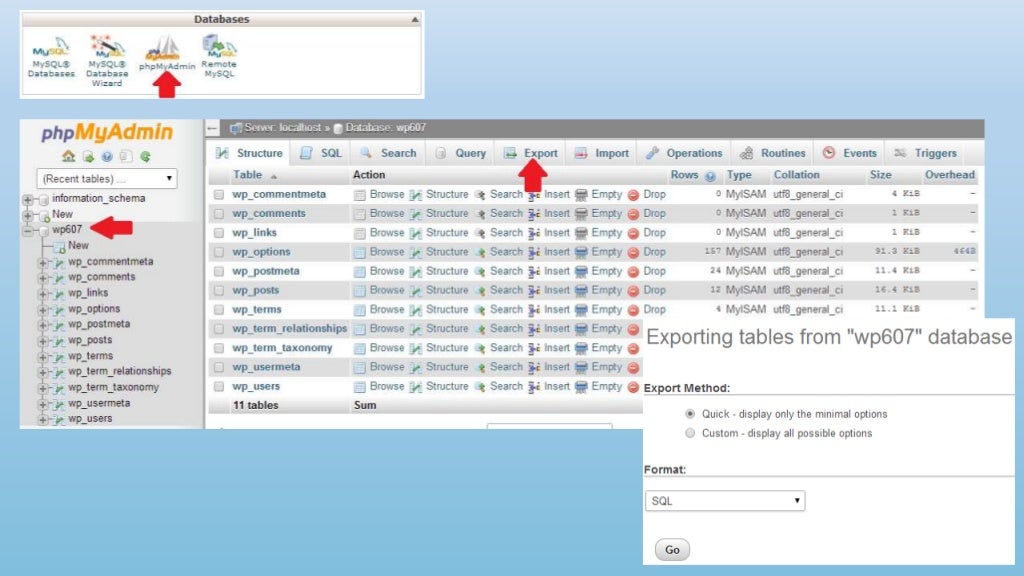The image size is (1024, 576).
Task: Switch to the Search tab
Action: [388, 153]
